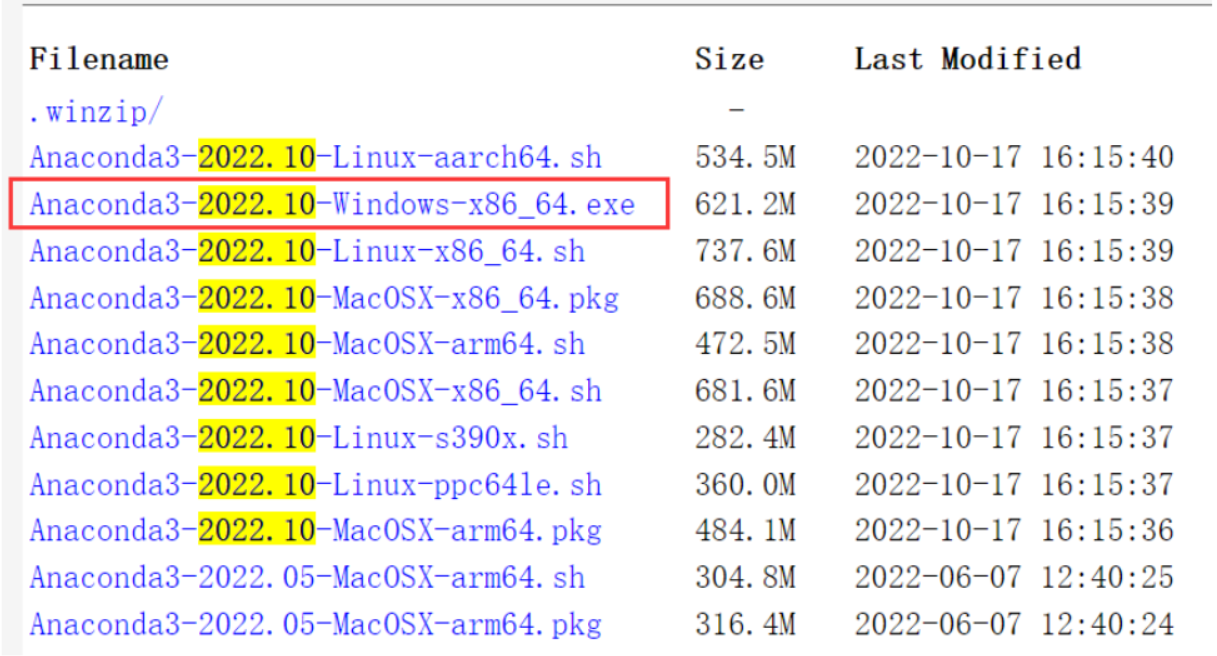
Task: Download Anaconda3-2022.10-Linux-s390x.sh
Action: pos(299,438)
